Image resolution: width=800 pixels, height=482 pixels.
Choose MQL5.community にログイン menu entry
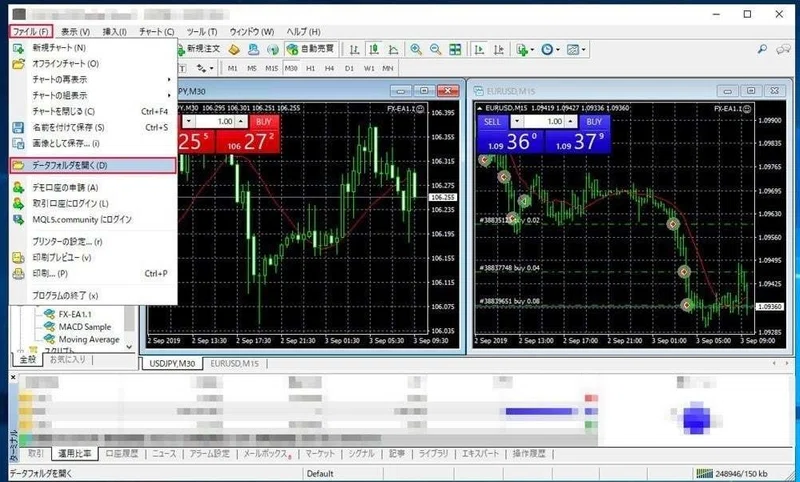pos(93,219)
